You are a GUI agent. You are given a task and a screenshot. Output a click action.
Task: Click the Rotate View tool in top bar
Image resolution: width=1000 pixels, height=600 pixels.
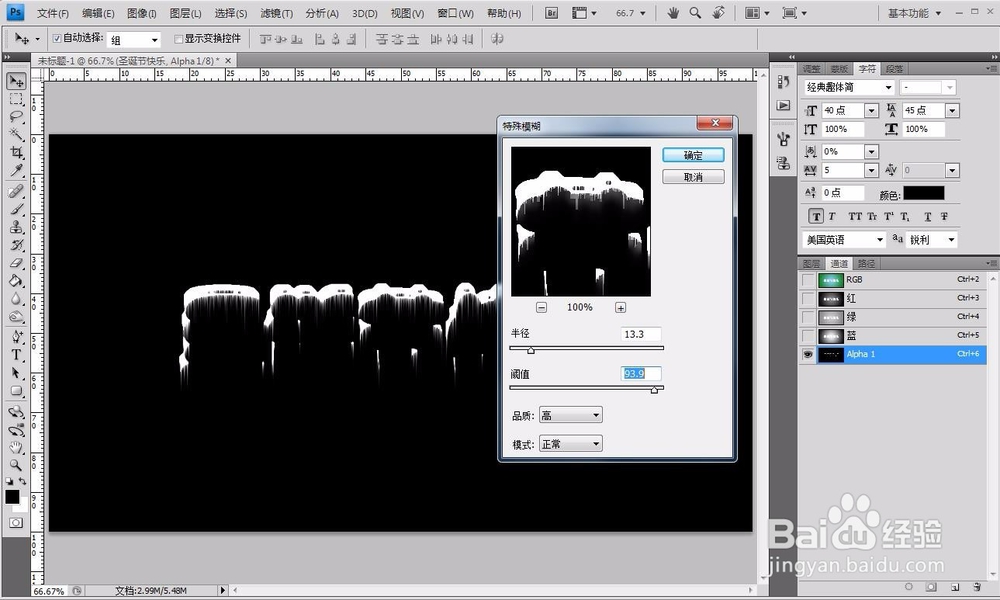[719, 13]
